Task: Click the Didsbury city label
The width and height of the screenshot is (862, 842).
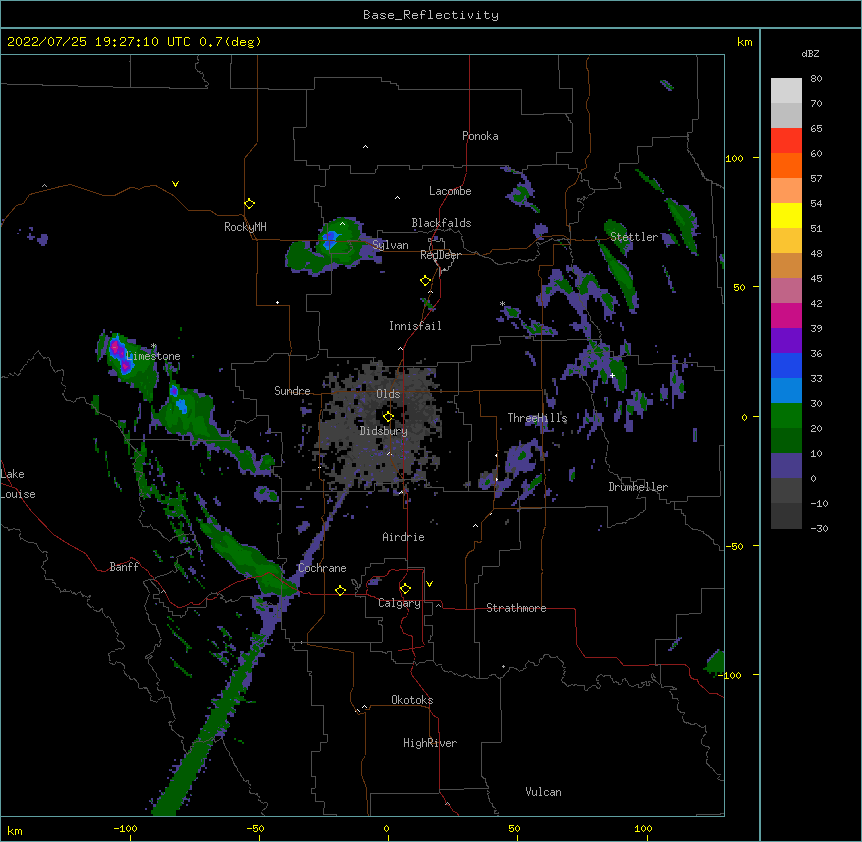Action: [x=384, y=431]
